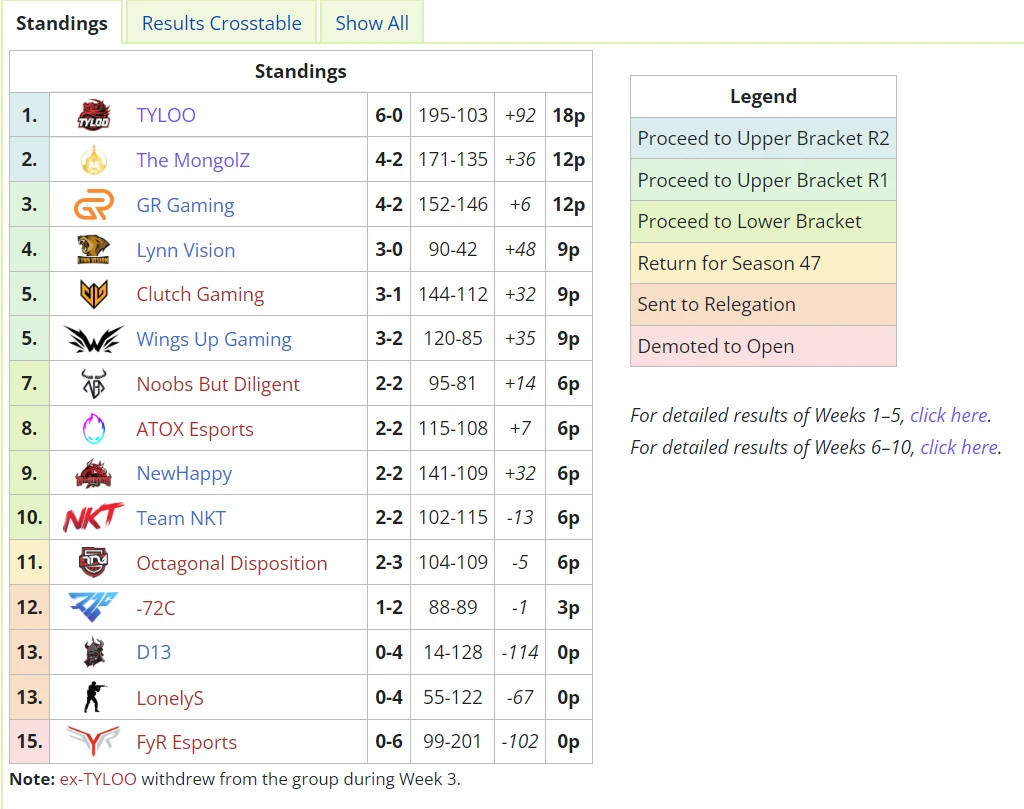The width and height of the screenshot is (1024, 809).
Task: Click The MongolZ team logo
Action: coord(94,160)
